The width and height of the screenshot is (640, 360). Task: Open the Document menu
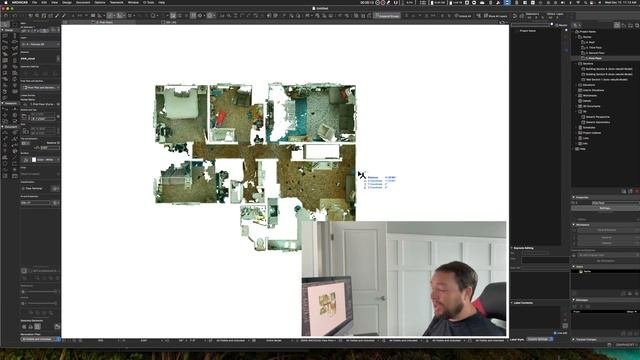[83, 2]
